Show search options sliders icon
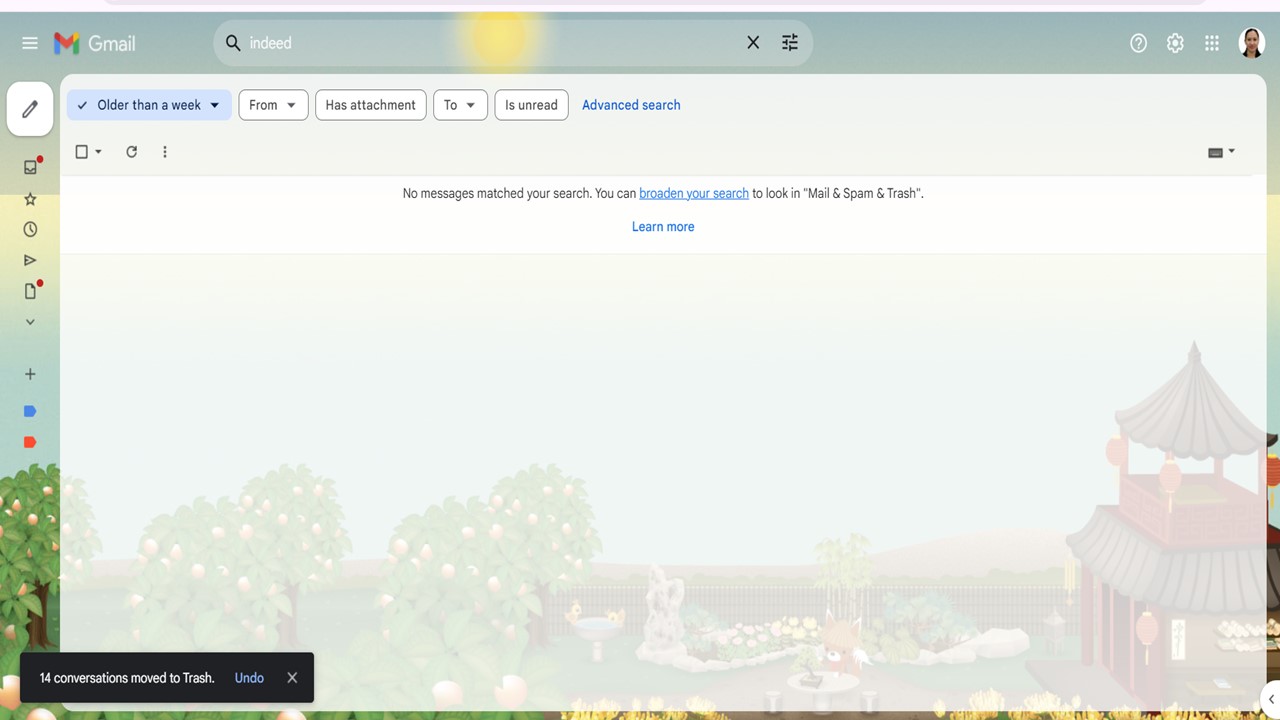 tap(790, 43)
